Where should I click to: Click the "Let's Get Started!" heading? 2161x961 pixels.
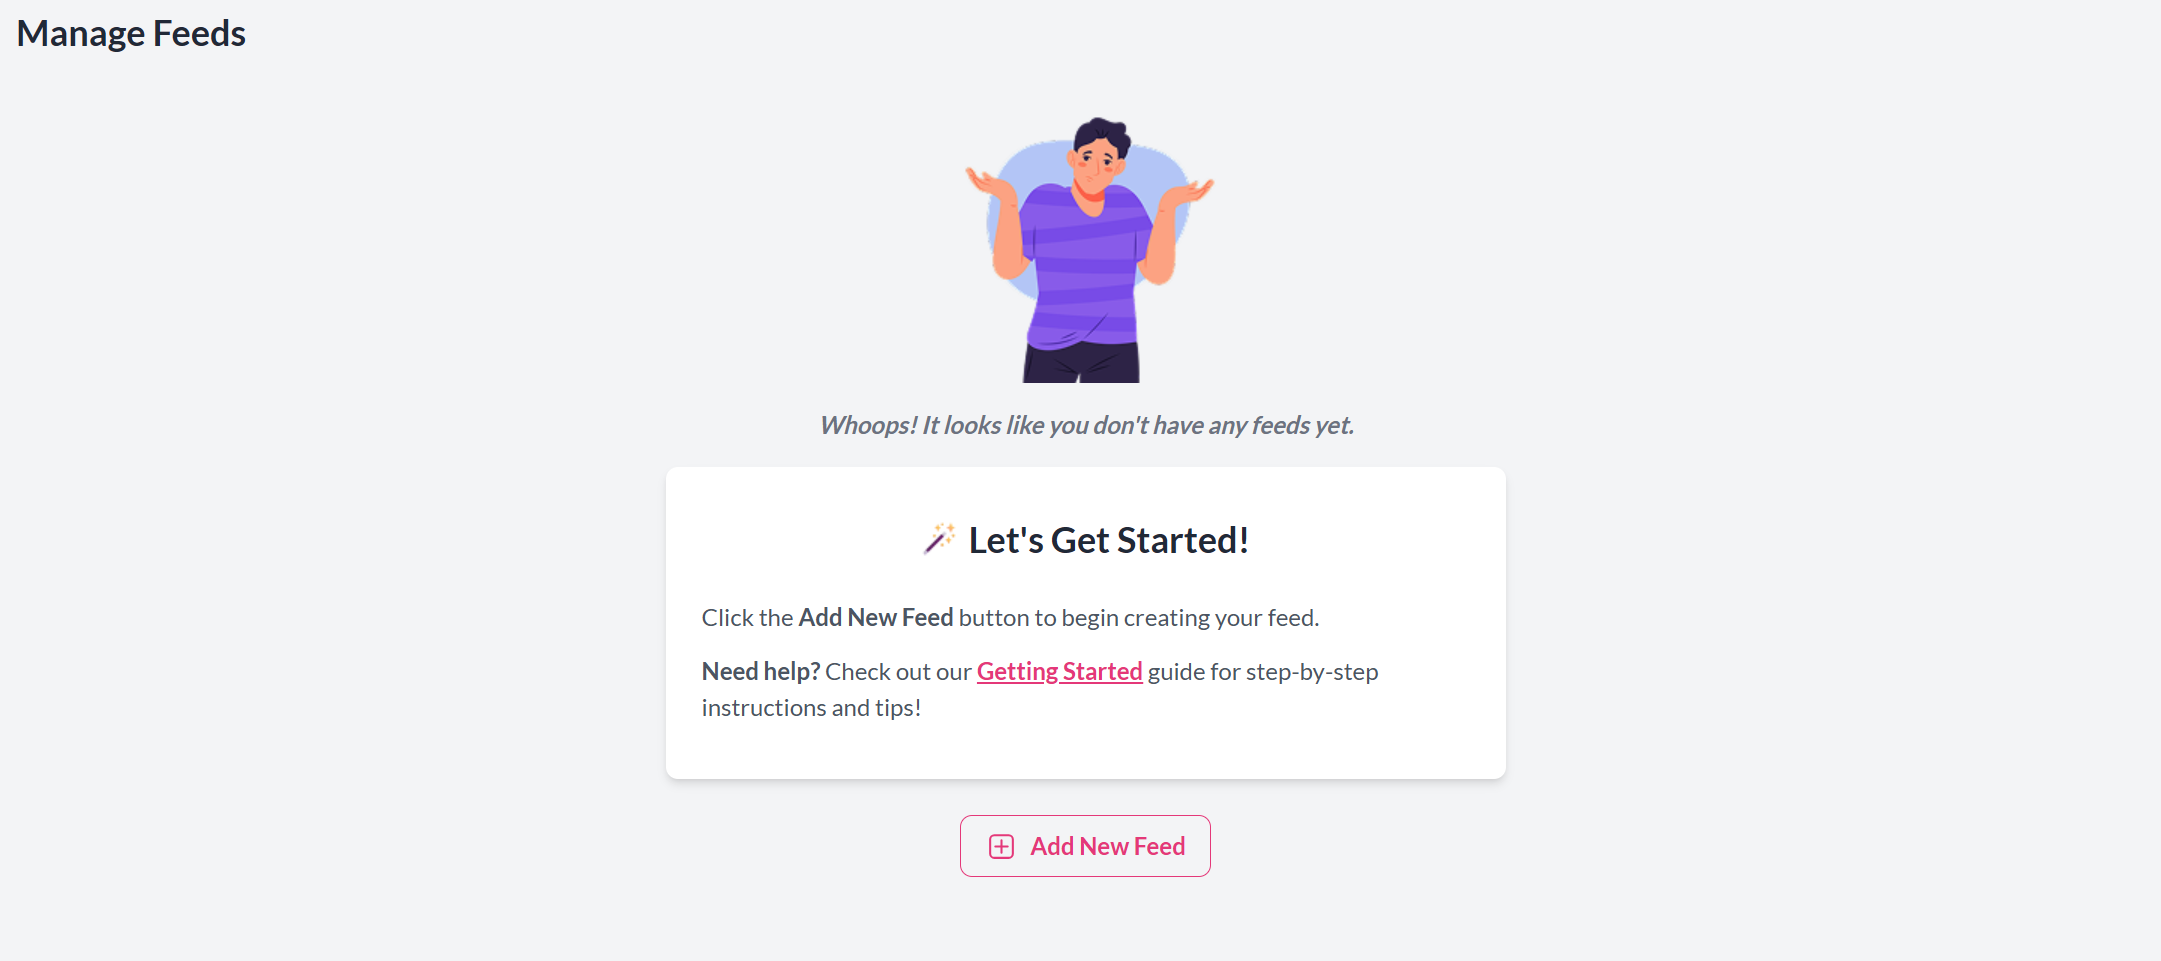pos(1108,541)
